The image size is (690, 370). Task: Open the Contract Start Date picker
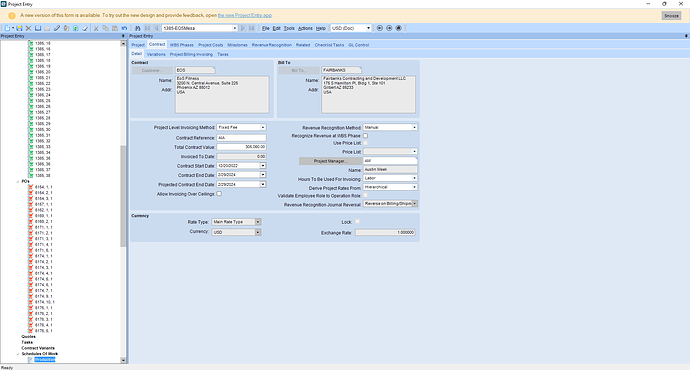263,166
